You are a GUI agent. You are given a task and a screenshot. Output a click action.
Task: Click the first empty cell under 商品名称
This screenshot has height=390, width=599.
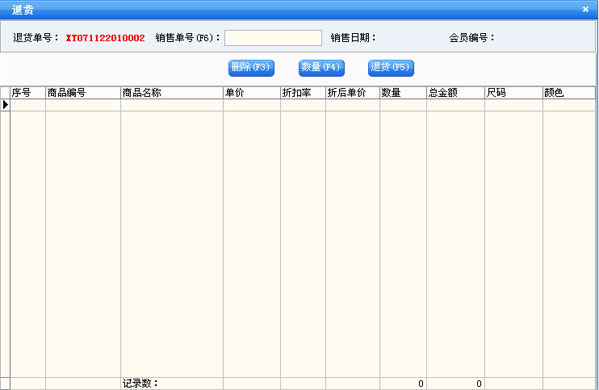pos(172,105)
